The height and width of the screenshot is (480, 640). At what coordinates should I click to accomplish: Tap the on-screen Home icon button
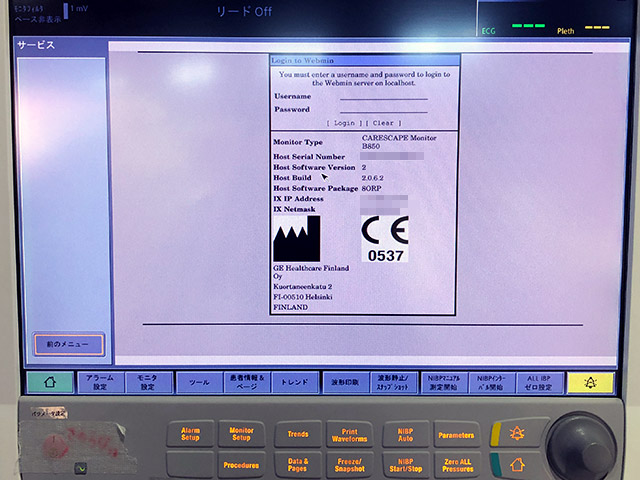(50, 382)
